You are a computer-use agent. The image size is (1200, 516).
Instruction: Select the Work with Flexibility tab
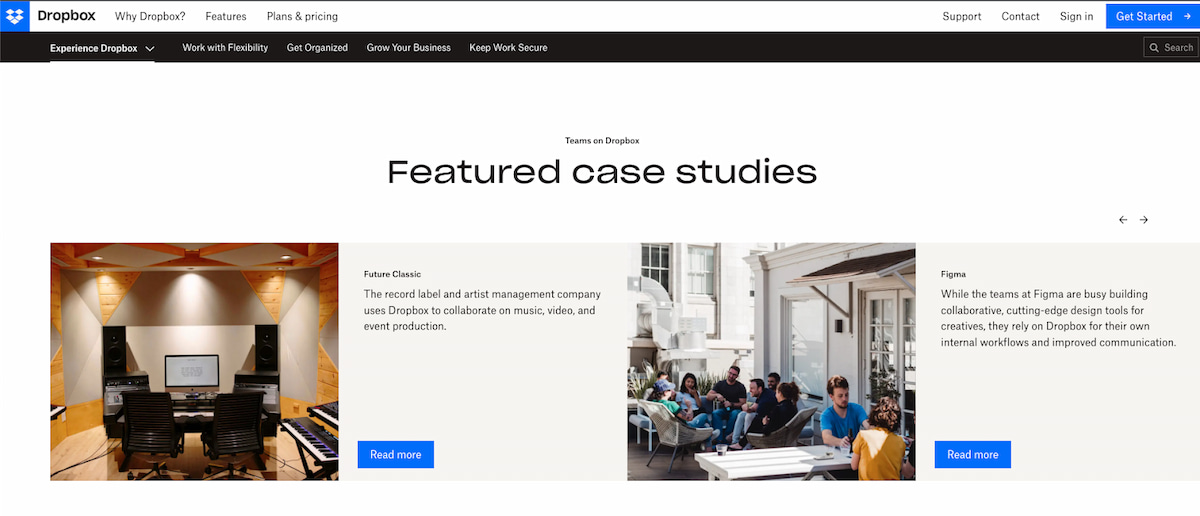coord(225,47)
